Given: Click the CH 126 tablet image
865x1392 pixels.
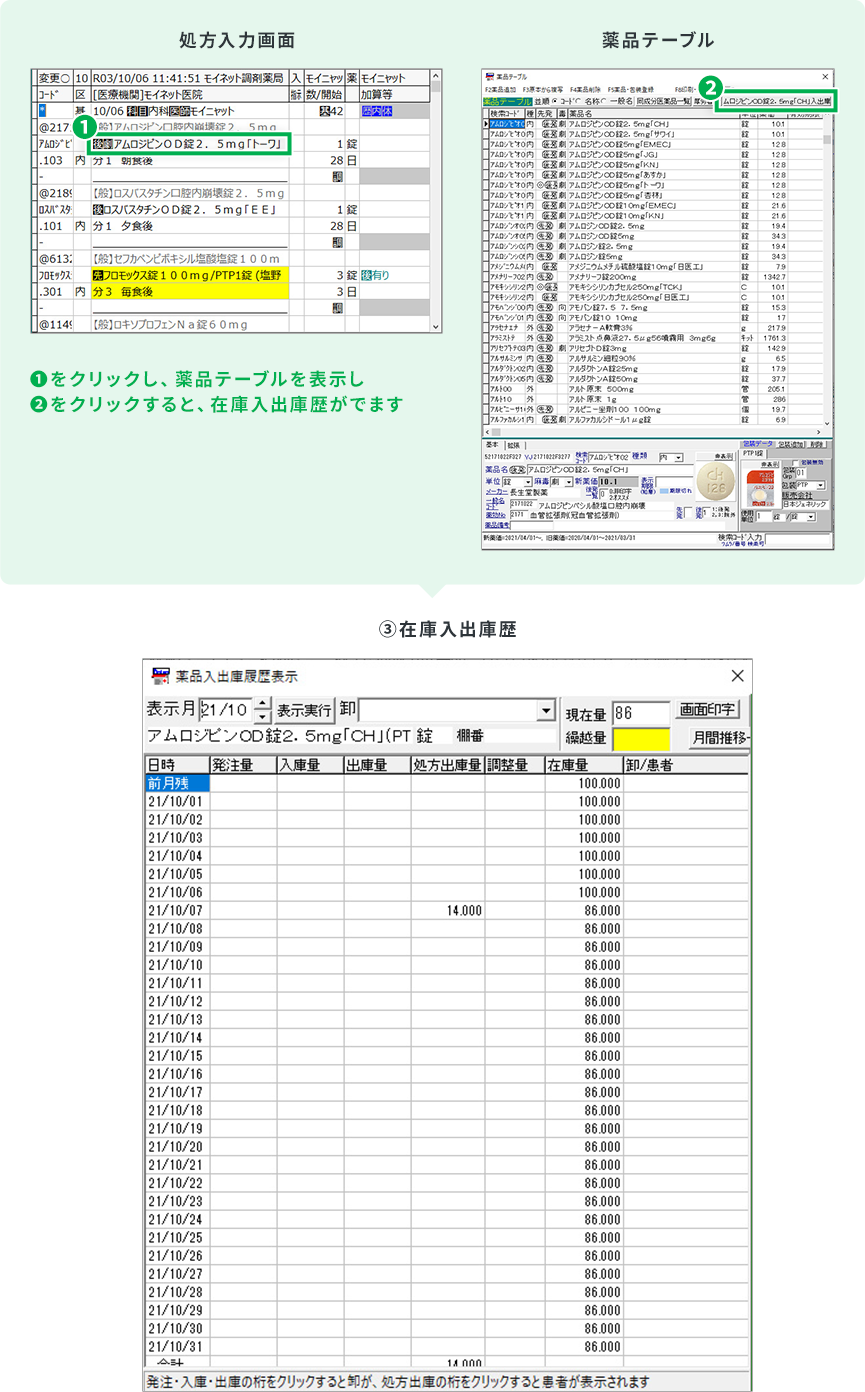Looking at the screenshot, I should 715,482.
